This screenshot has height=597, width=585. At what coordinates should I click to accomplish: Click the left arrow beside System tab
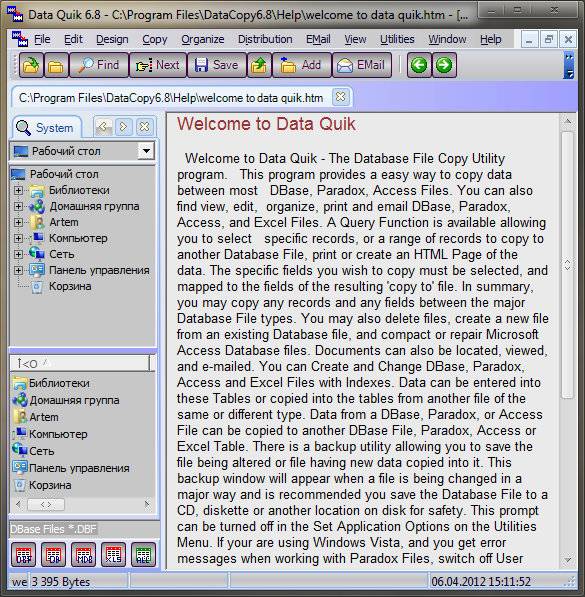(x=104, y=127)
